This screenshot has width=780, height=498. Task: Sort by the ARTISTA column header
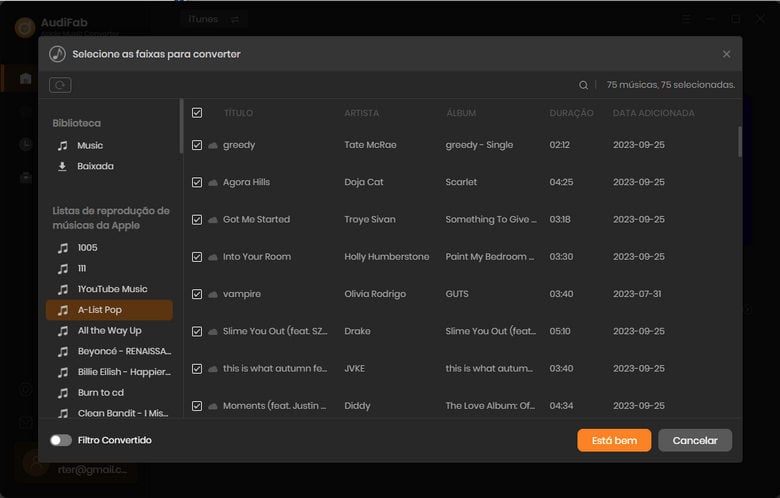[362, 113]
